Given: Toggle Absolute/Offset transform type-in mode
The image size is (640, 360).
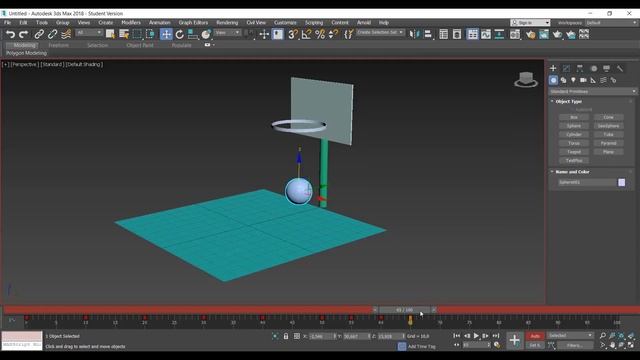Looking at the screenshot, I should click(297, 336).
